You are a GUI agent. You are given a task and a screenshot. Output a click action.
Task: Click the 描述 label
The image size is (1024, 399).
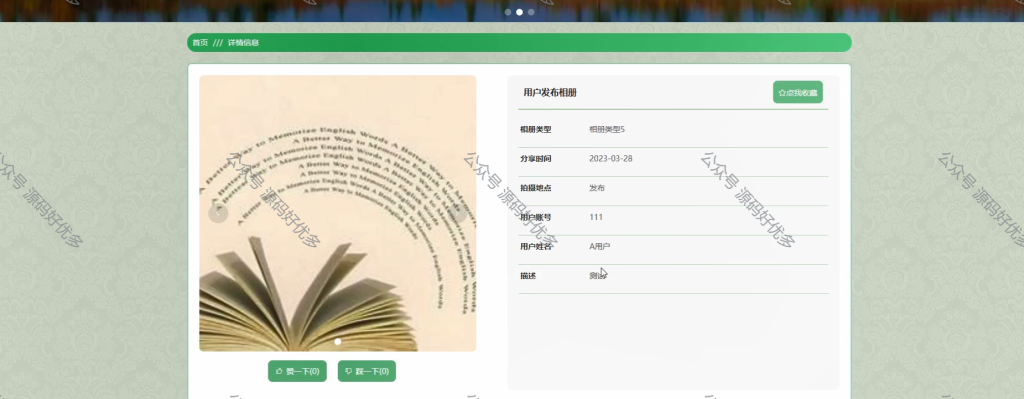coord(528,276)
